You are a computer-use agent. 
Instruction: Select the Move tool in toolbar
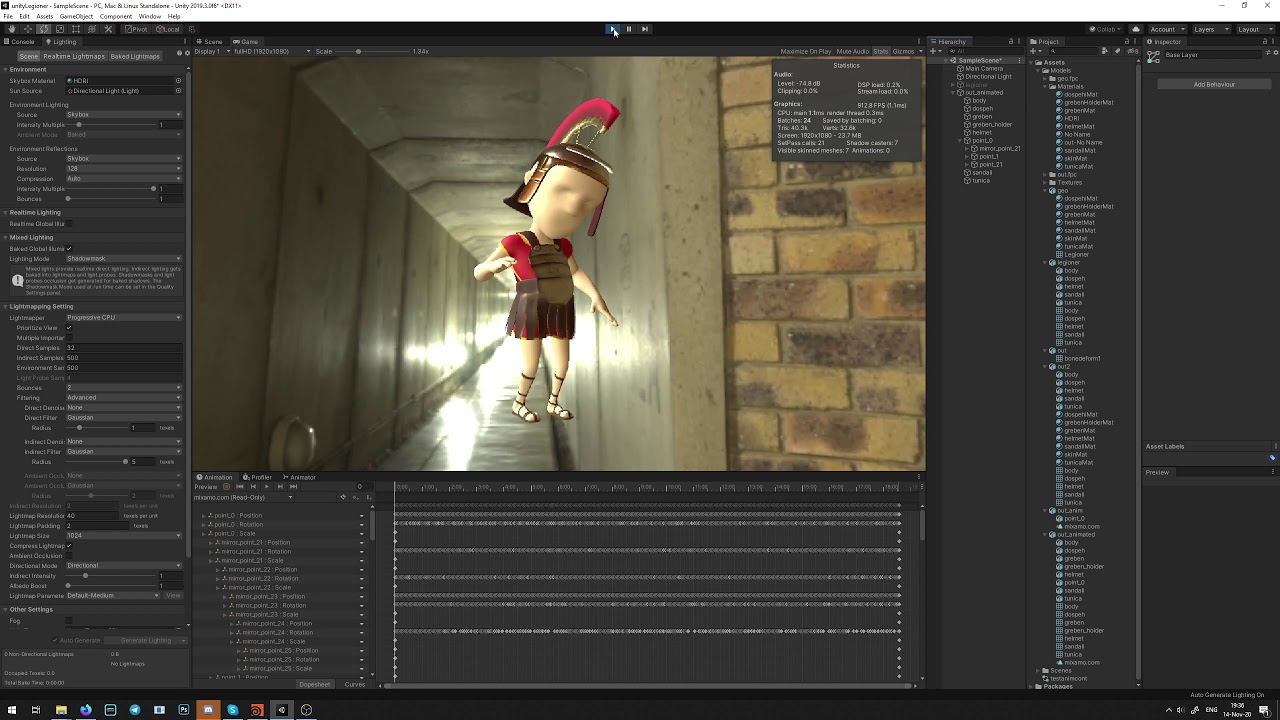(28, 29)
